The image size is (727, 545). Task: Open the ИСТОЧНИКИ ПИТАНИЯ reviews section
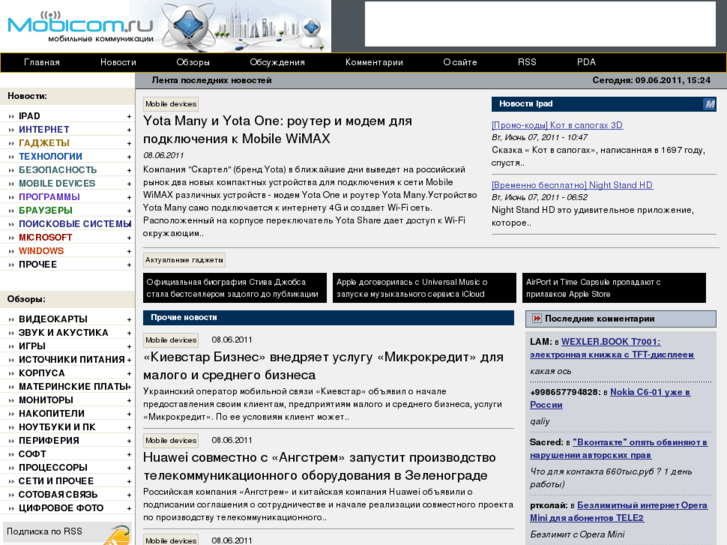pyautogui.click(x=71, y=359)
